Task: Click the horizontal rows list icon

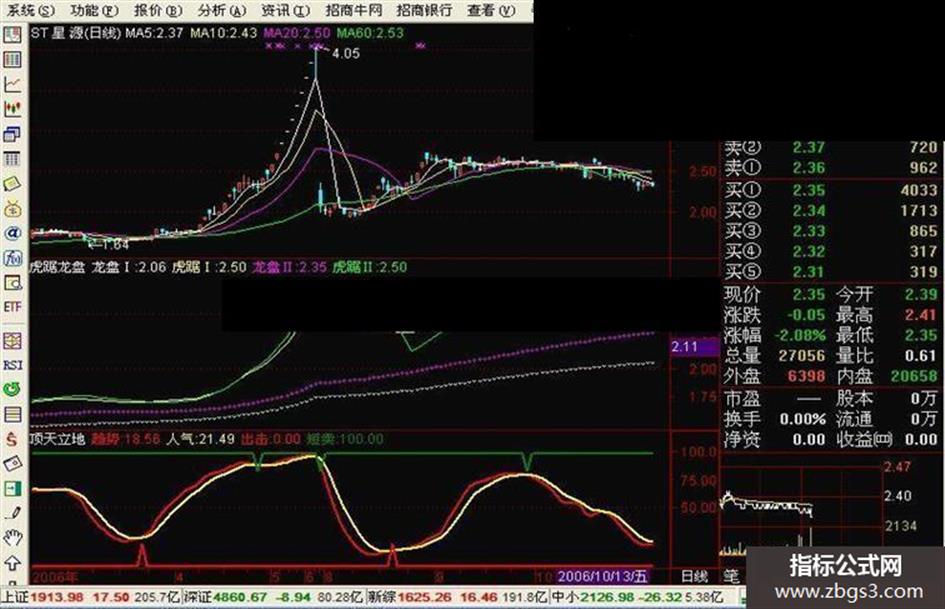Action: 13,414
